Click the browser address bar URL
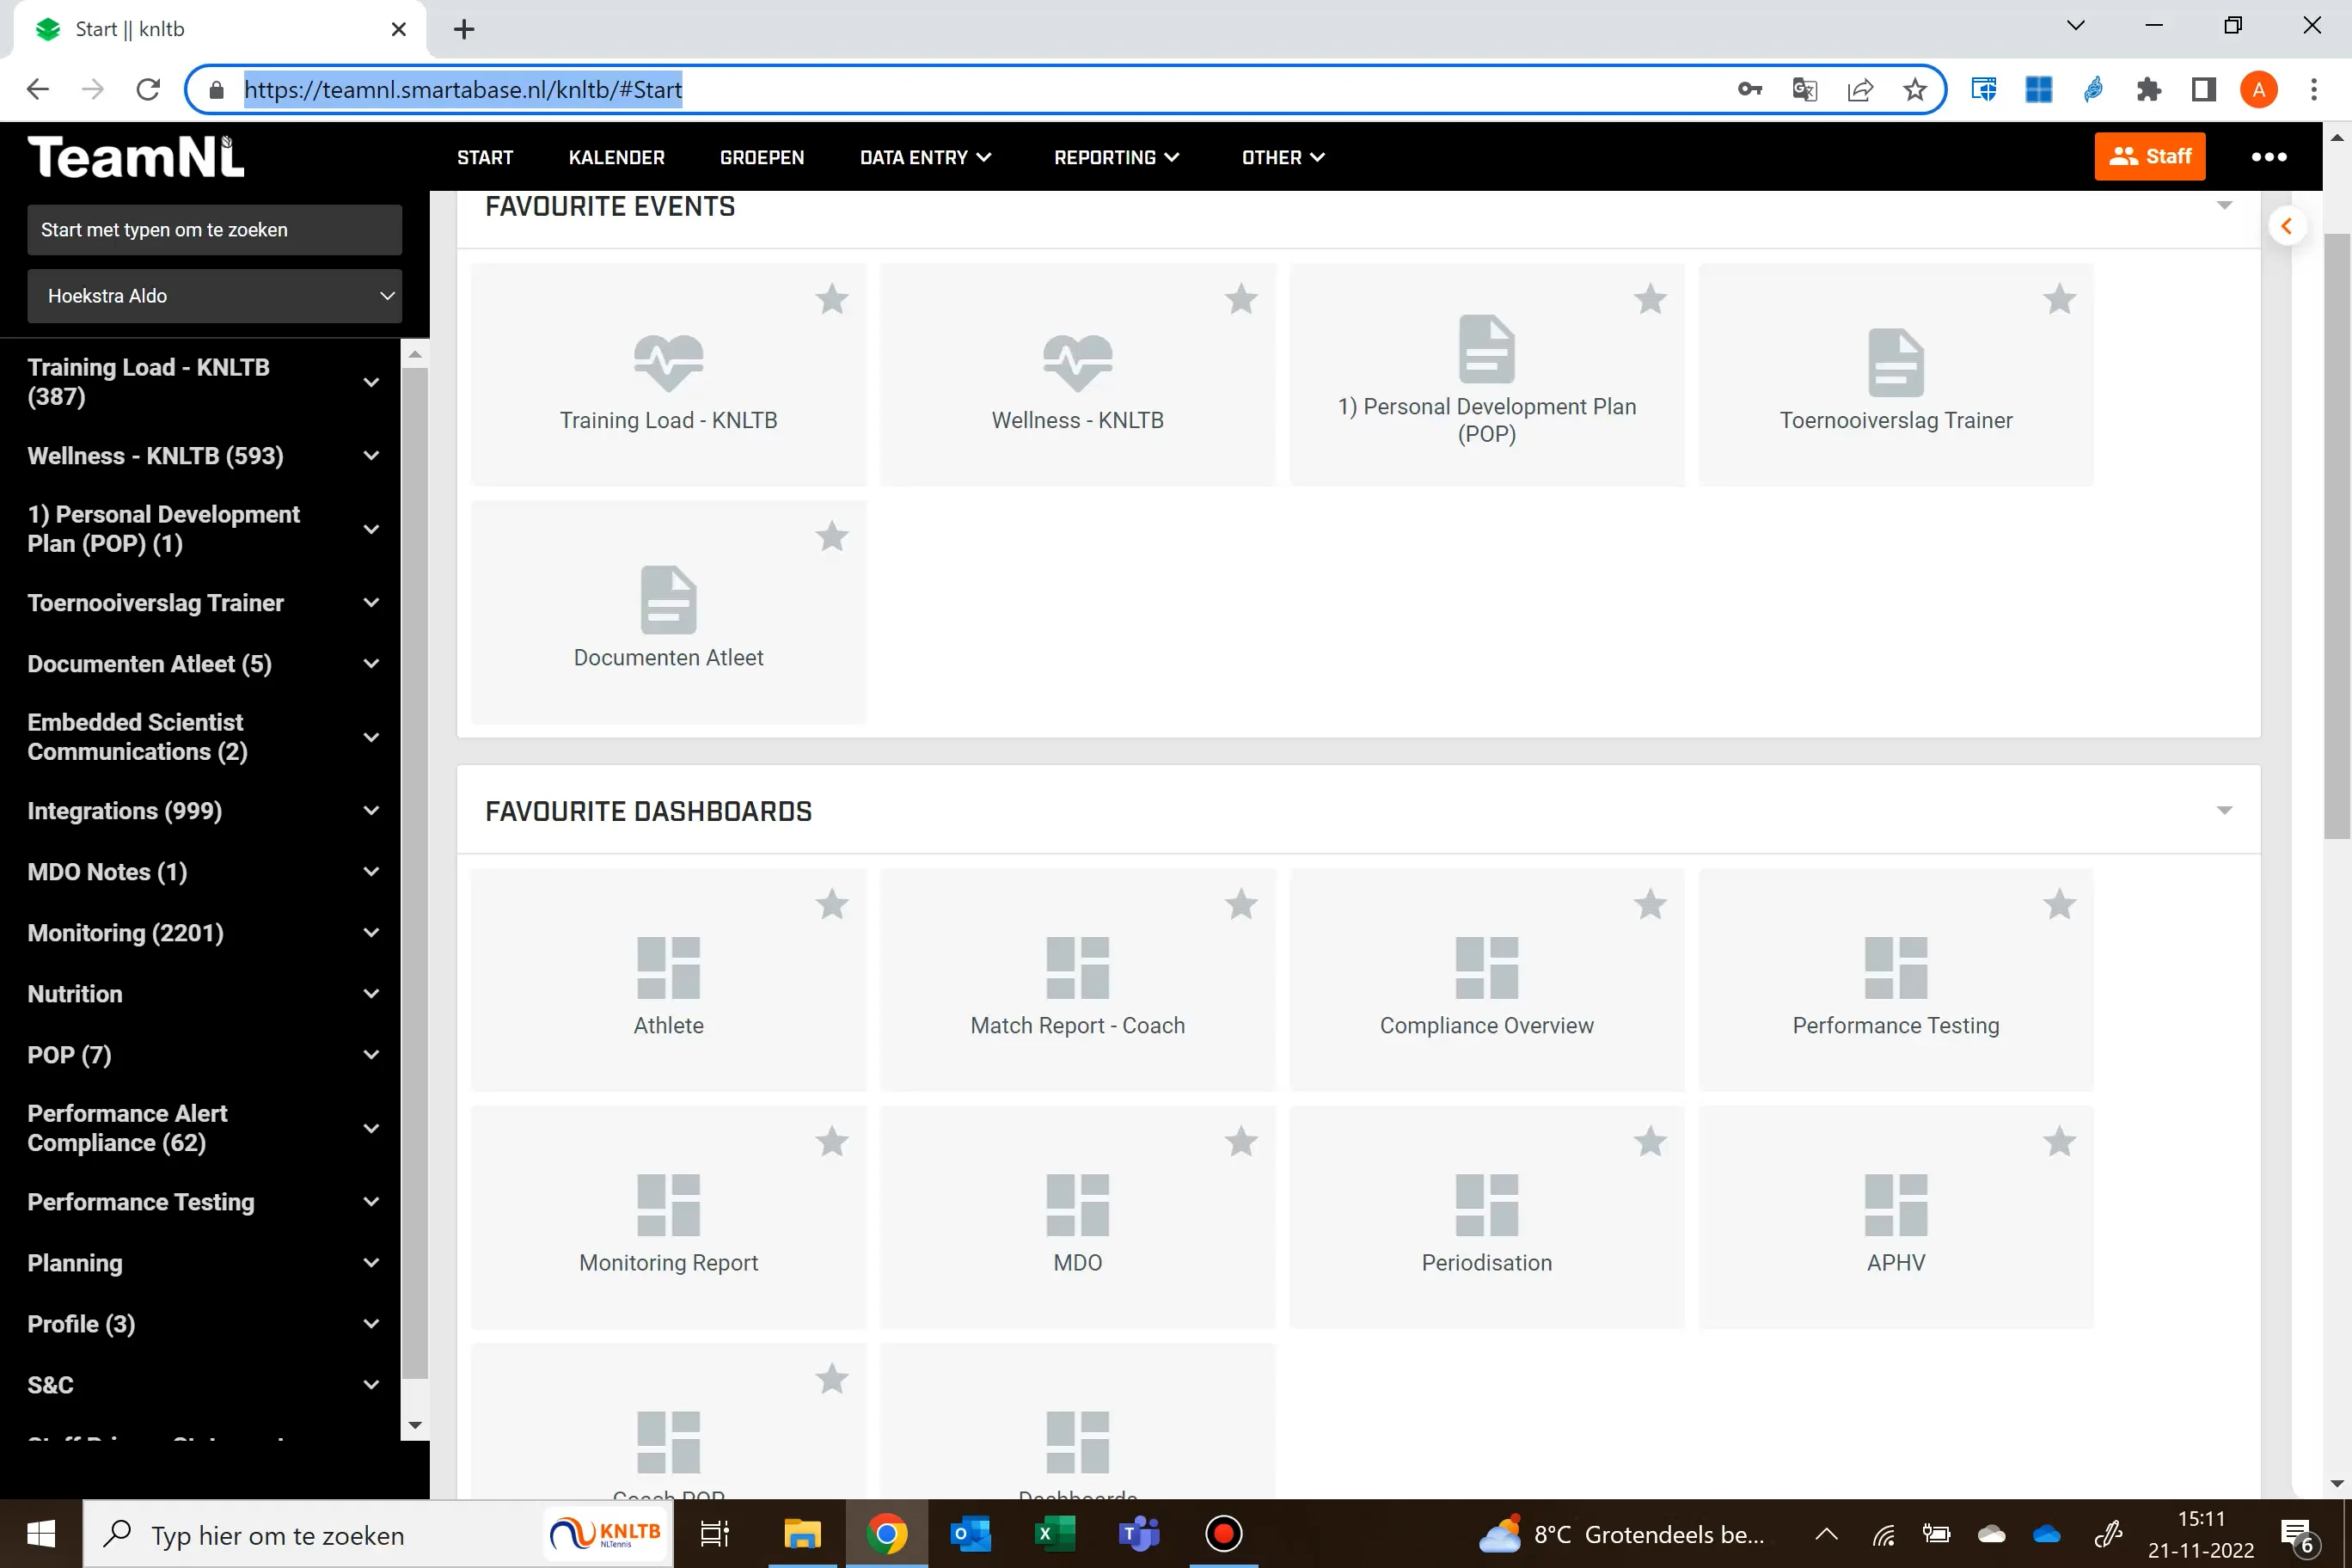2352x1568 pixels. coord(463,90)
